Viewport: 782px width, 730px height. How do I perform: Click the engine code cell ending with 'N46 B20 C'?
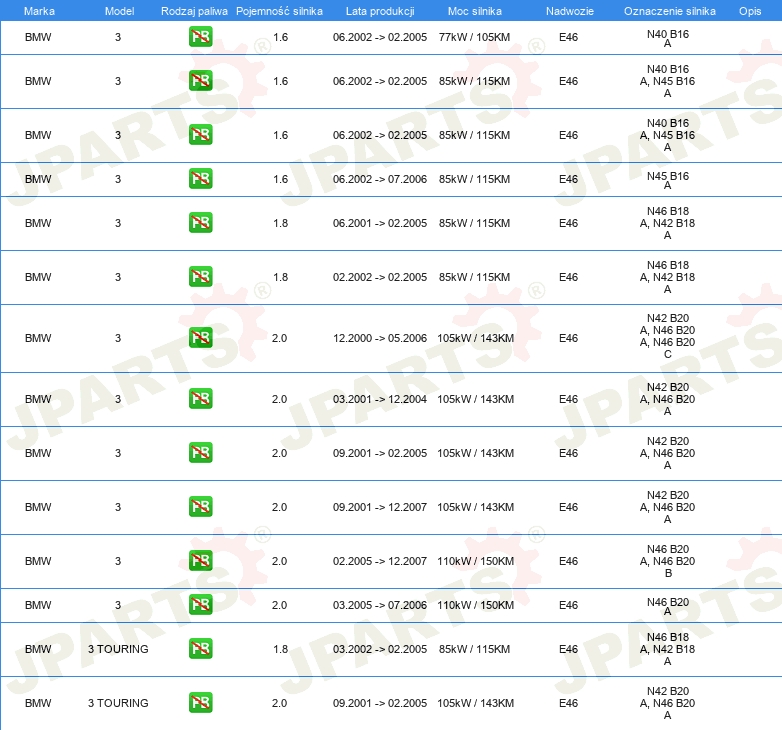tap(668, 336)
